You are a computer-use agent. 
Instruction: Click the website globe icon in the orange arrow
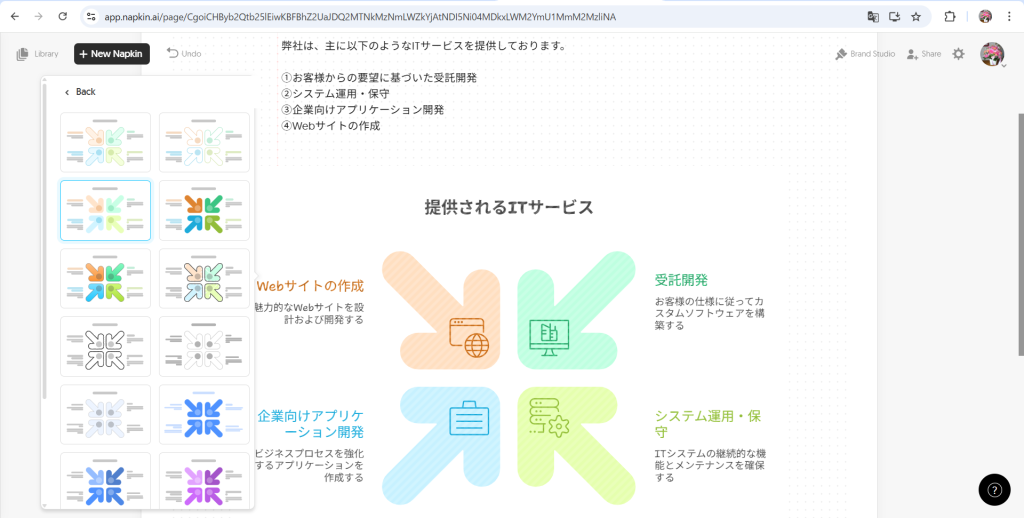pyautogui.click(x=470, y=337)
